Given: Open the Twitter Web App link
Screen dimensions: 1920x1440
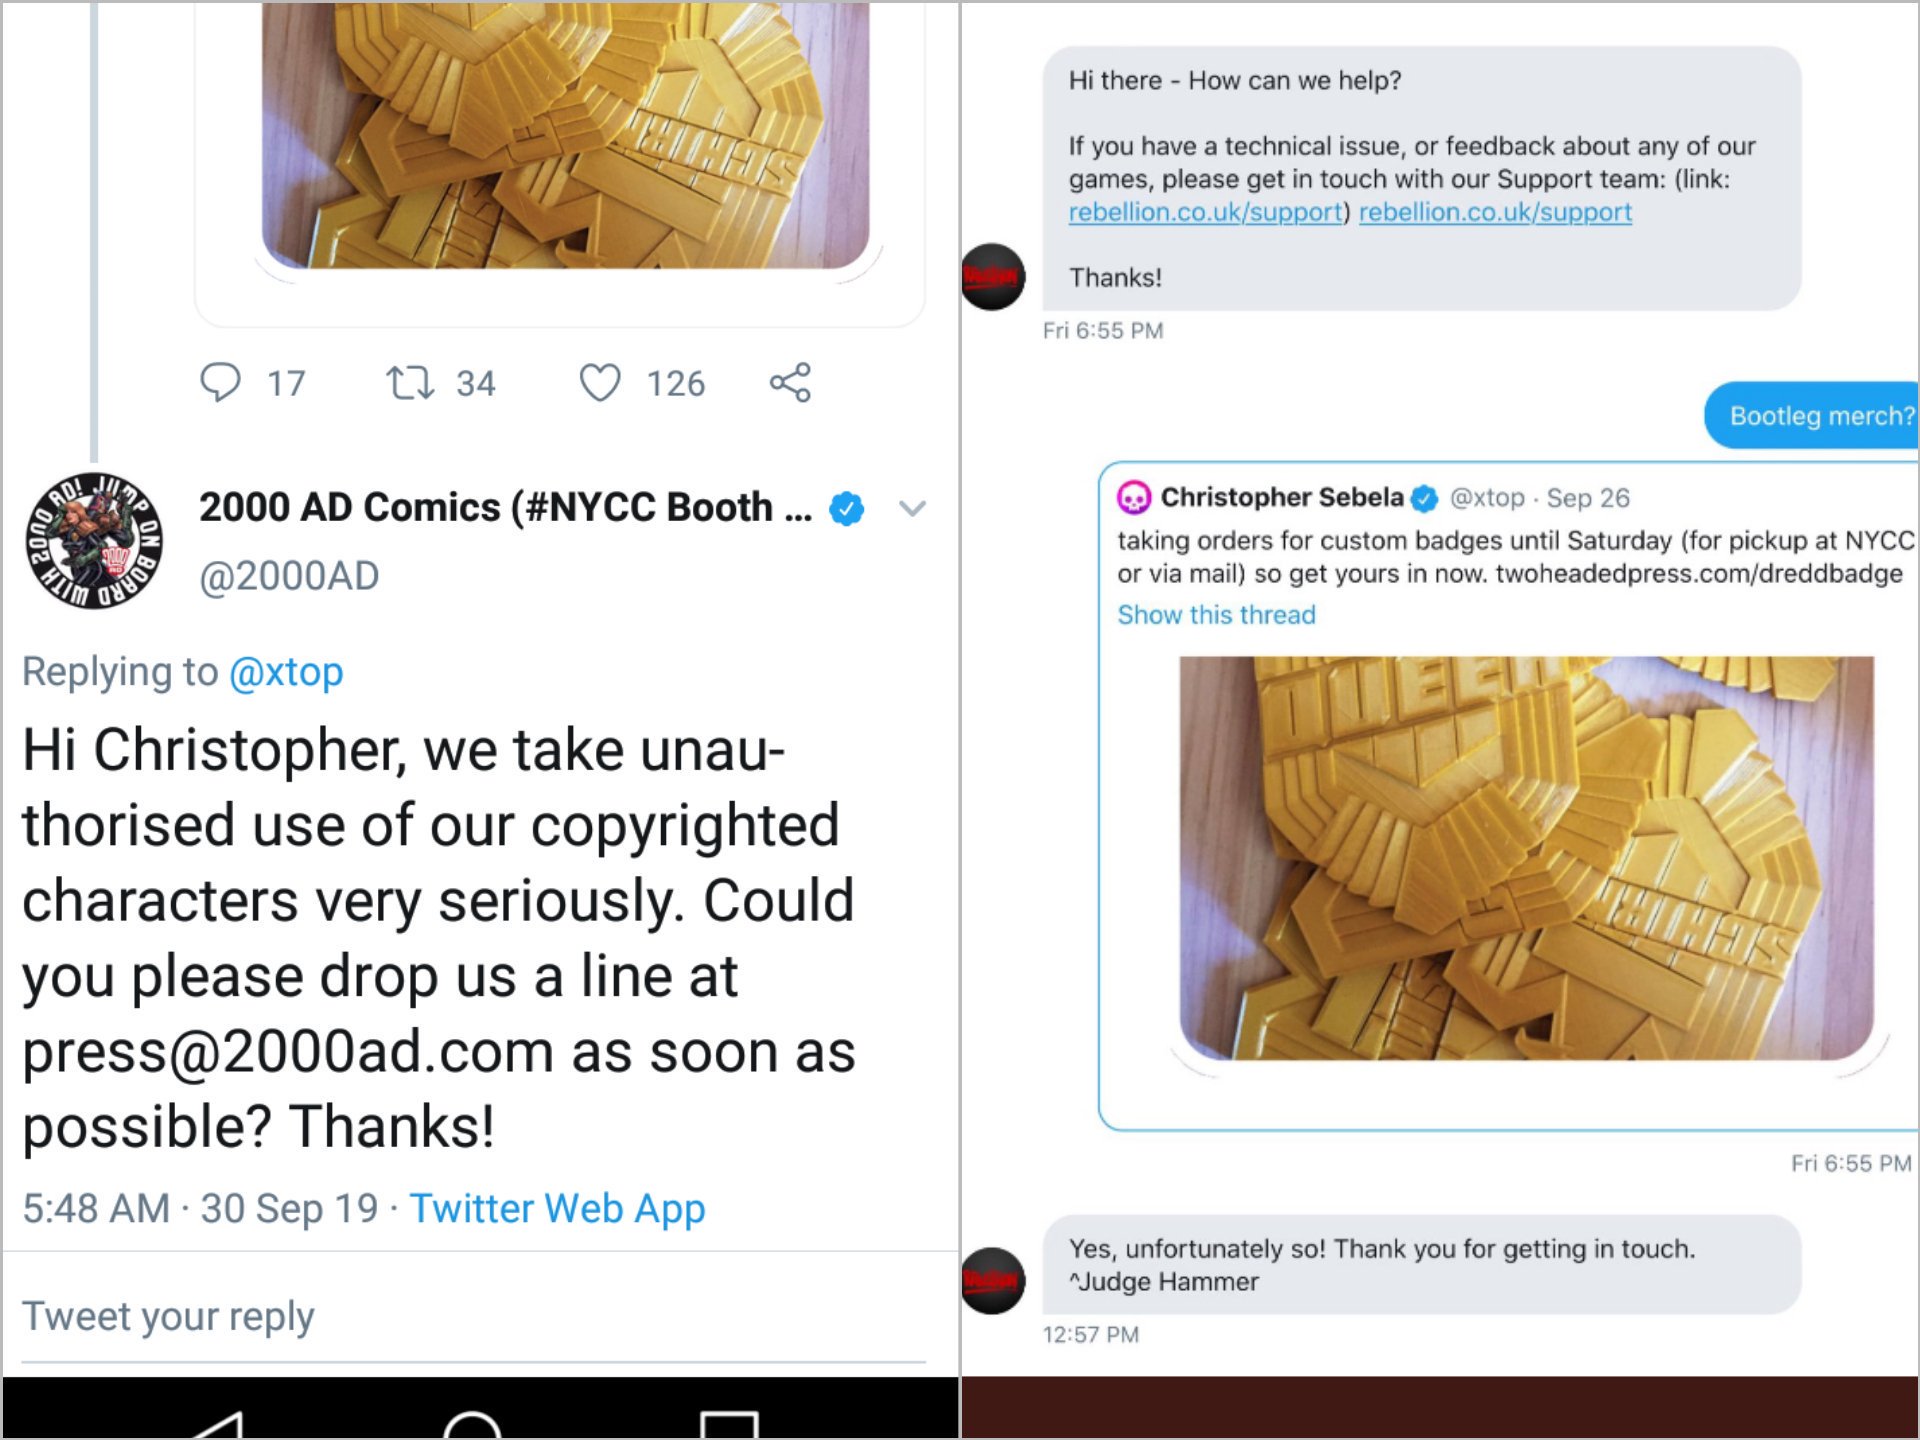Looking at the screenshot, I should tap(557, 1208).
